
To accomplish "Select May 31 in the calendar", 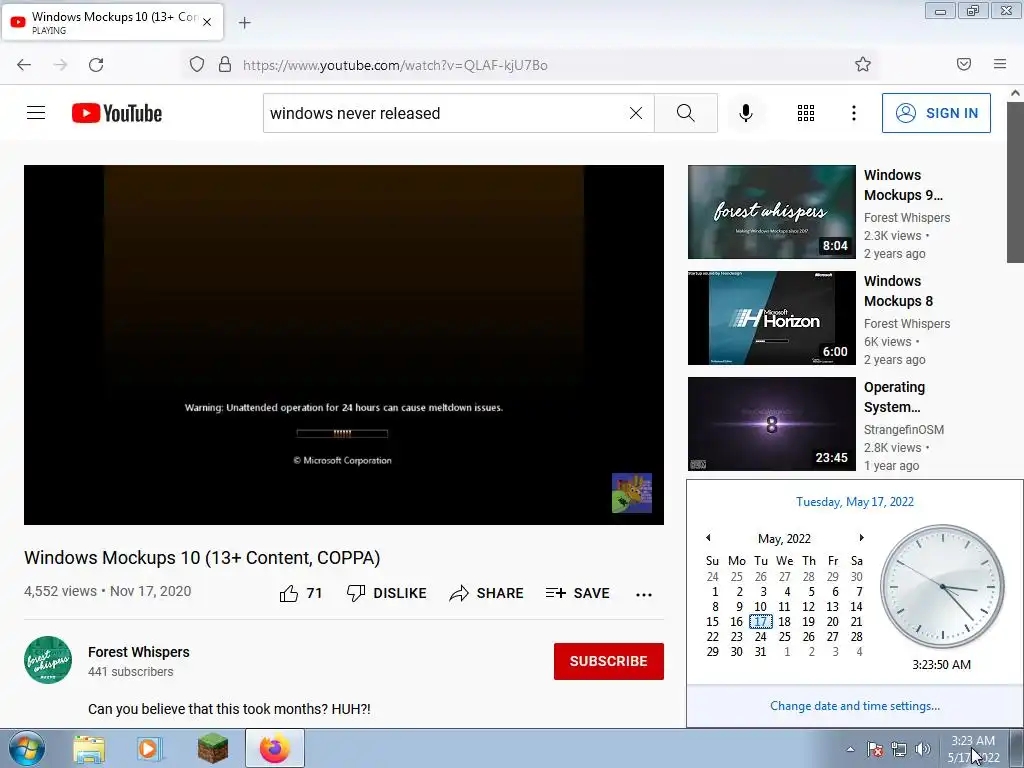I will (x=760, y=651).
